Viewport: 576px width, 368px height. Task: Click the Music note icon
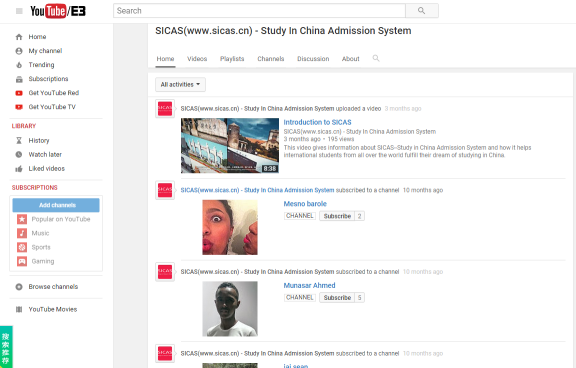tap(22, 233)
